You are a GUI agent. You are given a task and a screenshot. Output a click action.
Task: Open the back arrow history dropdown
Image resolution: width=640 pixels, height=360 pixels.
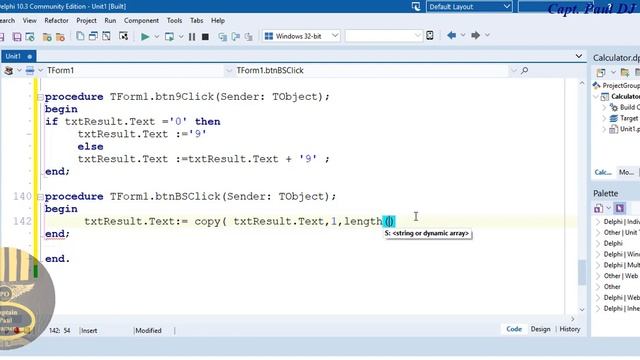pyautogui.click(x=463, y=36)
